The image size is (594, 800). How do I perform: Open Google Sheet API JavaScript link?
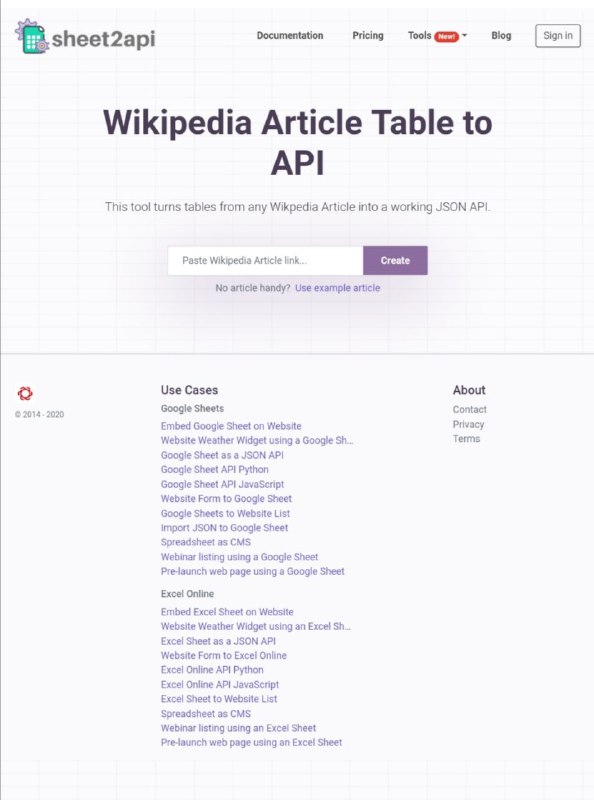(x=222, y=484)
